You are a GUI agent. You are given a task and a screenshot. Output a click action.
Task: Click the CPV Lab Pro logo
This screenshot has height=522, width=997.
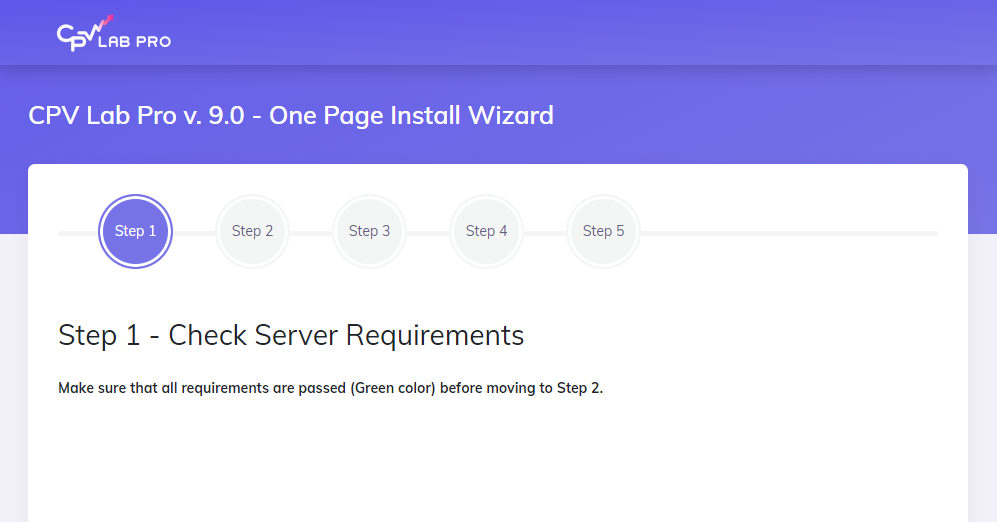pos(114,33)
